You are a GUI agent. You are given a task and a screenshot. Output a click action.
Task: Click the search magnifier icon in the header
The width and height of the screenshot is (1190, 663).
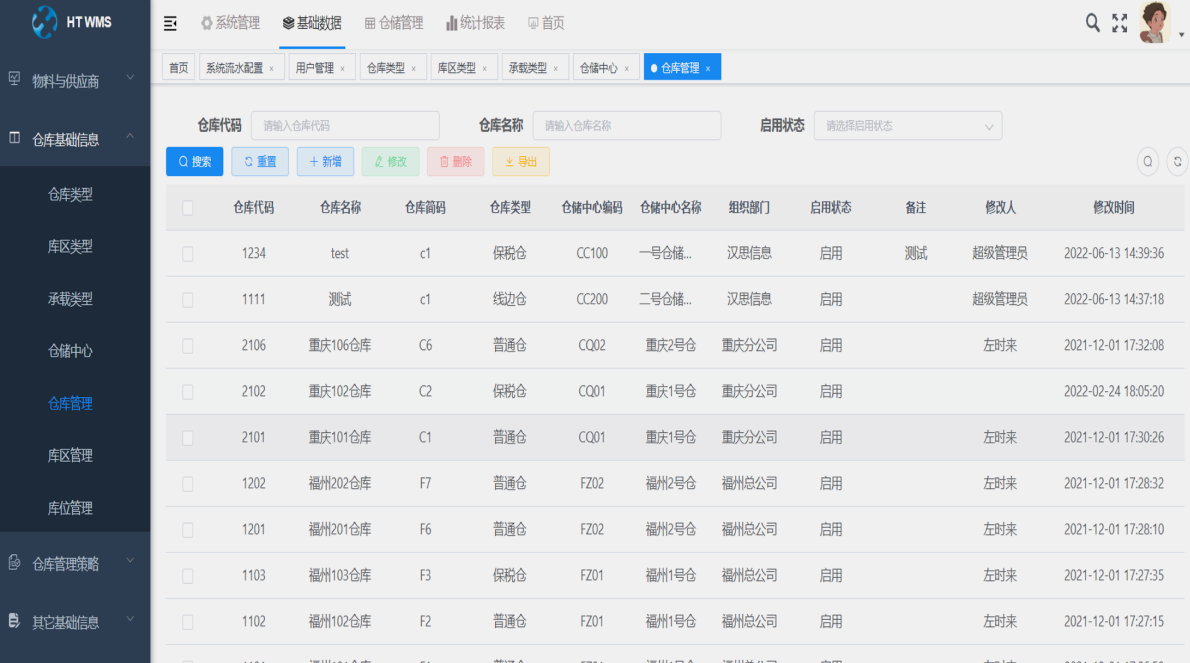[1093, 22]
